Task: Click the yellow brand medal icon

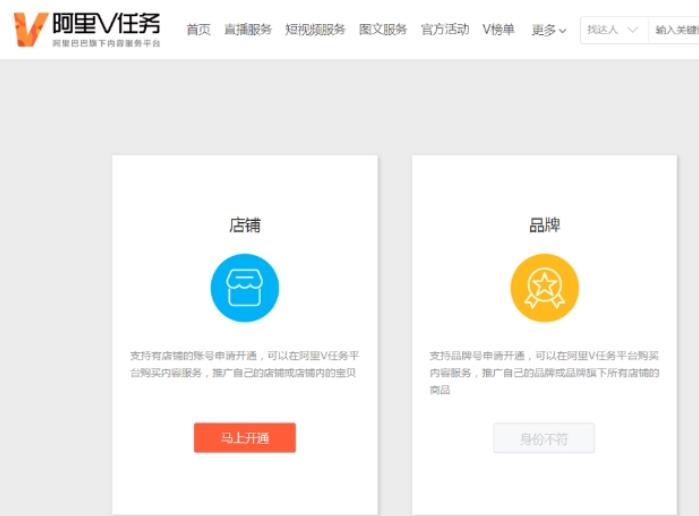Action: [x=544, y=288]
